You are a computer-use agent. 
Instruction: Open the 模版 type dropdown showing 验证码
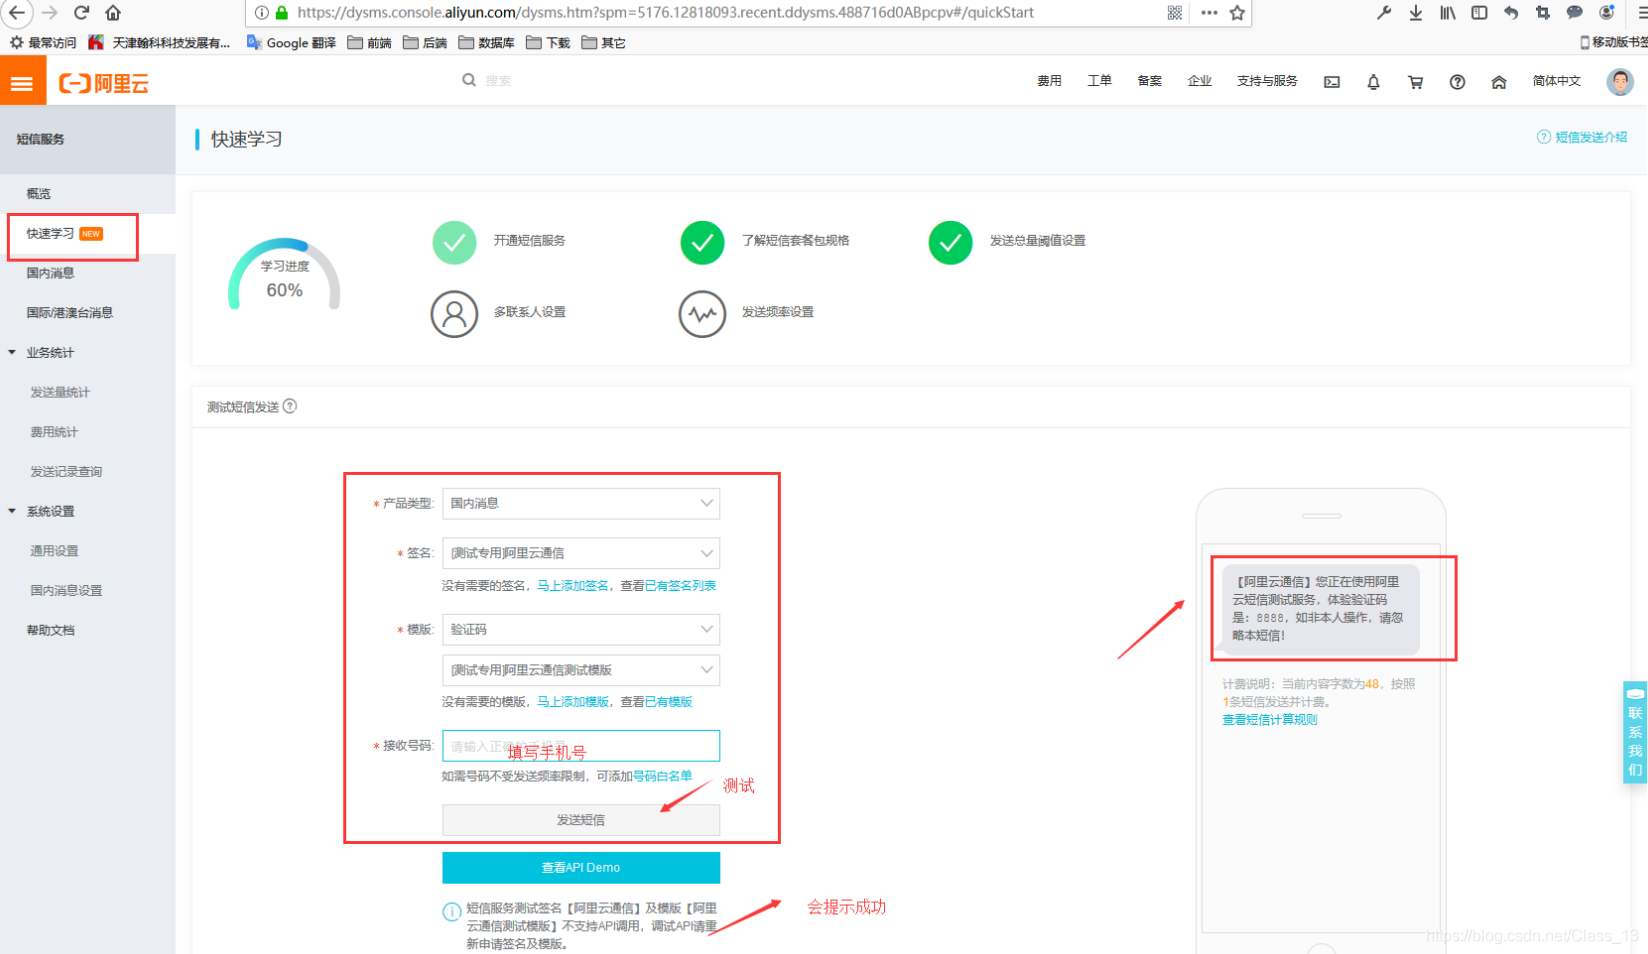click(581, 629)
